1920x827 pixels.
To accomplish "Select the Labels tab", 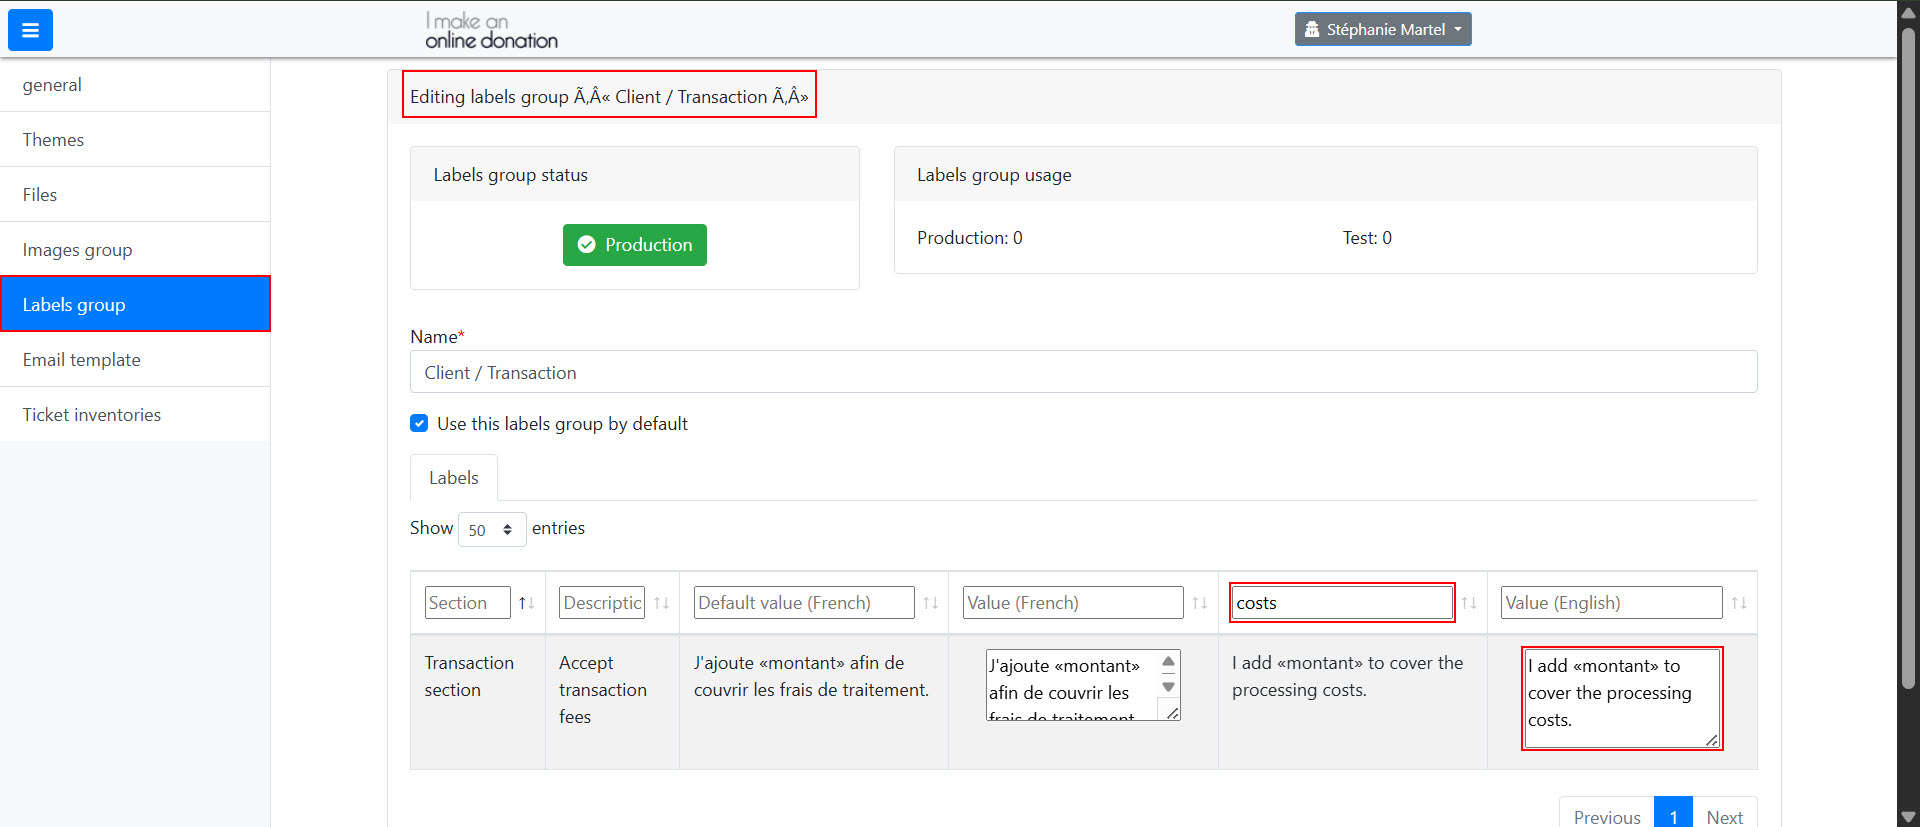I will pos(453,478).
